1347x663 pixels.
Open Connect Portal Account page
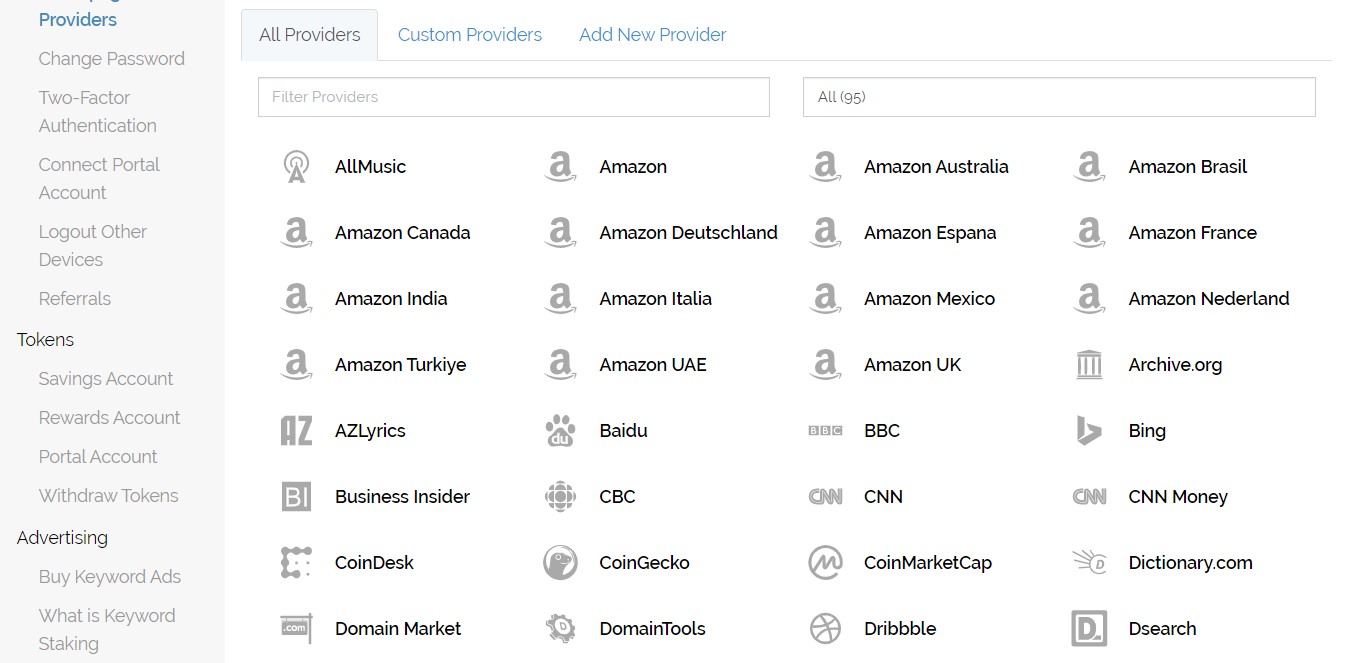tap(99, 179)
